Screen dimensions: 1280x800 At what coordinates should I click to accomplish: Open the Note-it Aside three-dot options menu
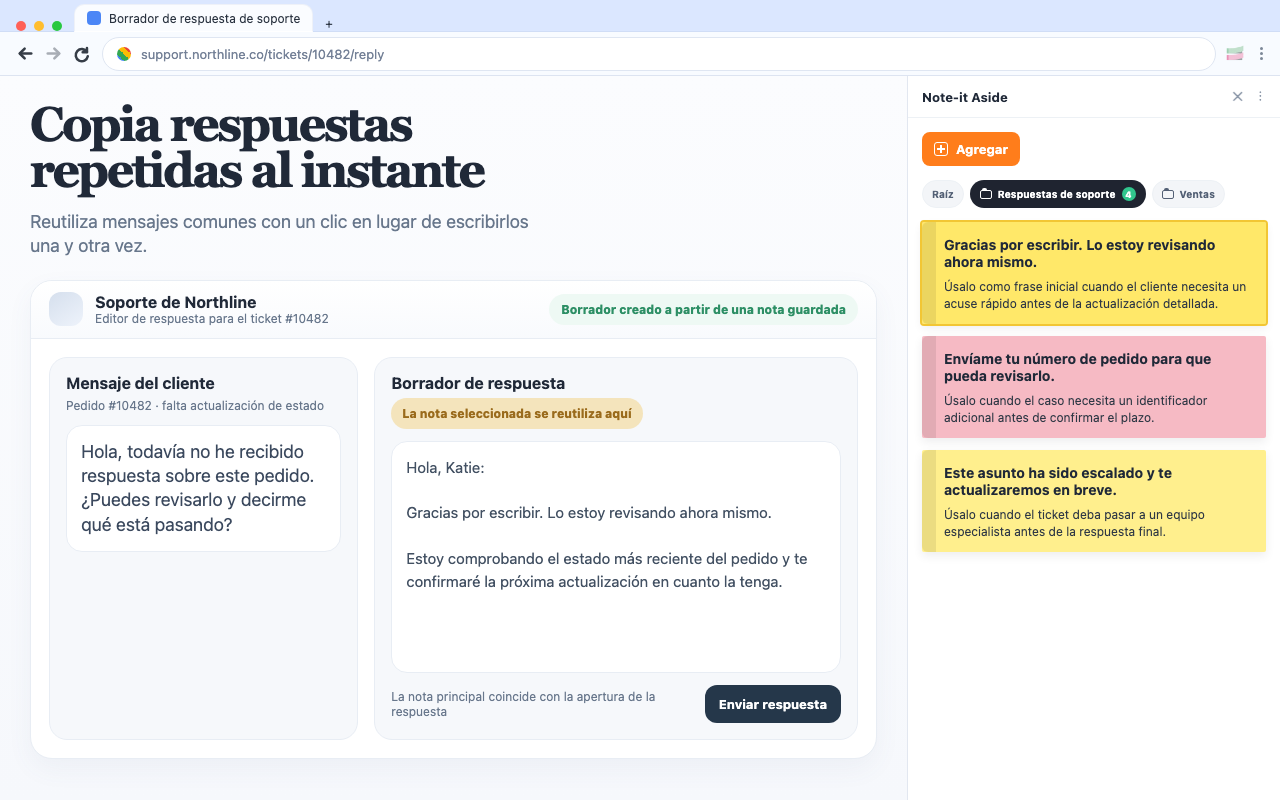click(1260, 96)
